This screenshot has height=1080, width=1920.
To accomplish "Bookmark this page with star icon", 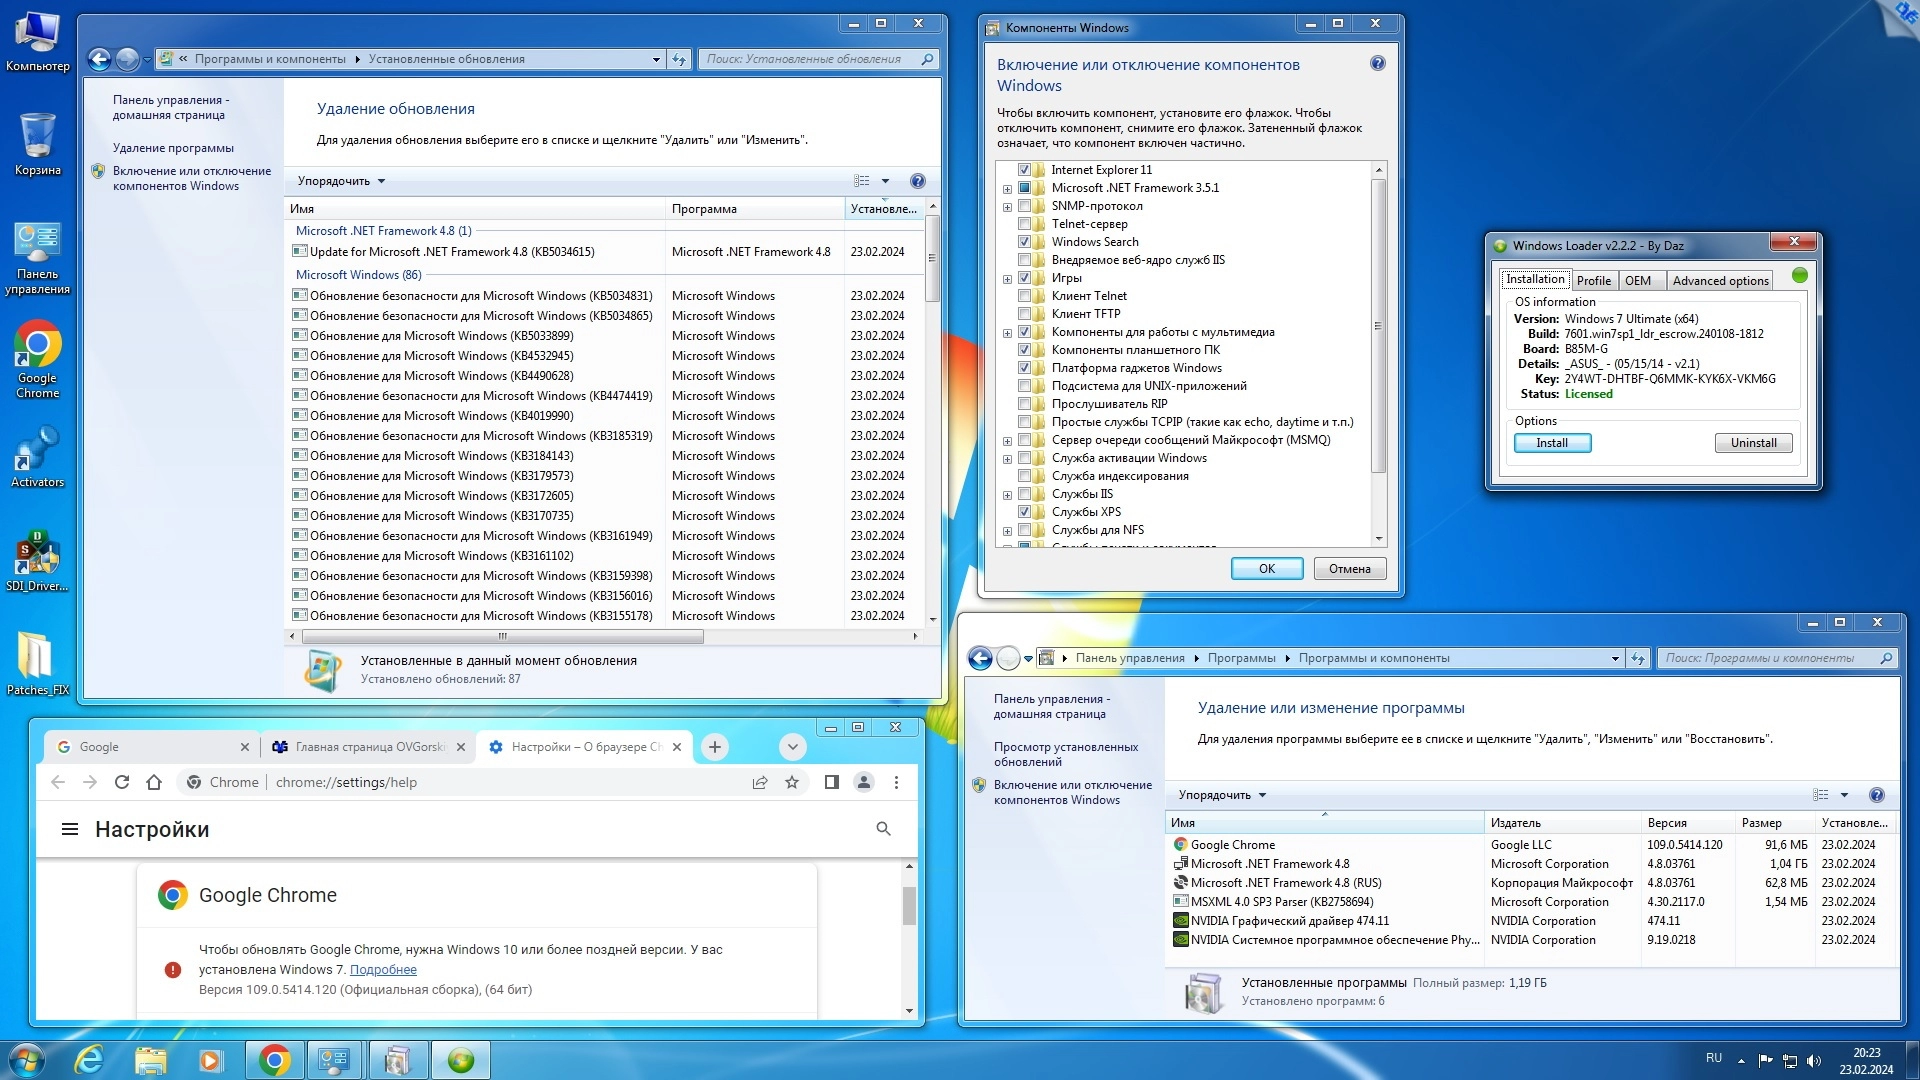I will (x=792, y=782).
